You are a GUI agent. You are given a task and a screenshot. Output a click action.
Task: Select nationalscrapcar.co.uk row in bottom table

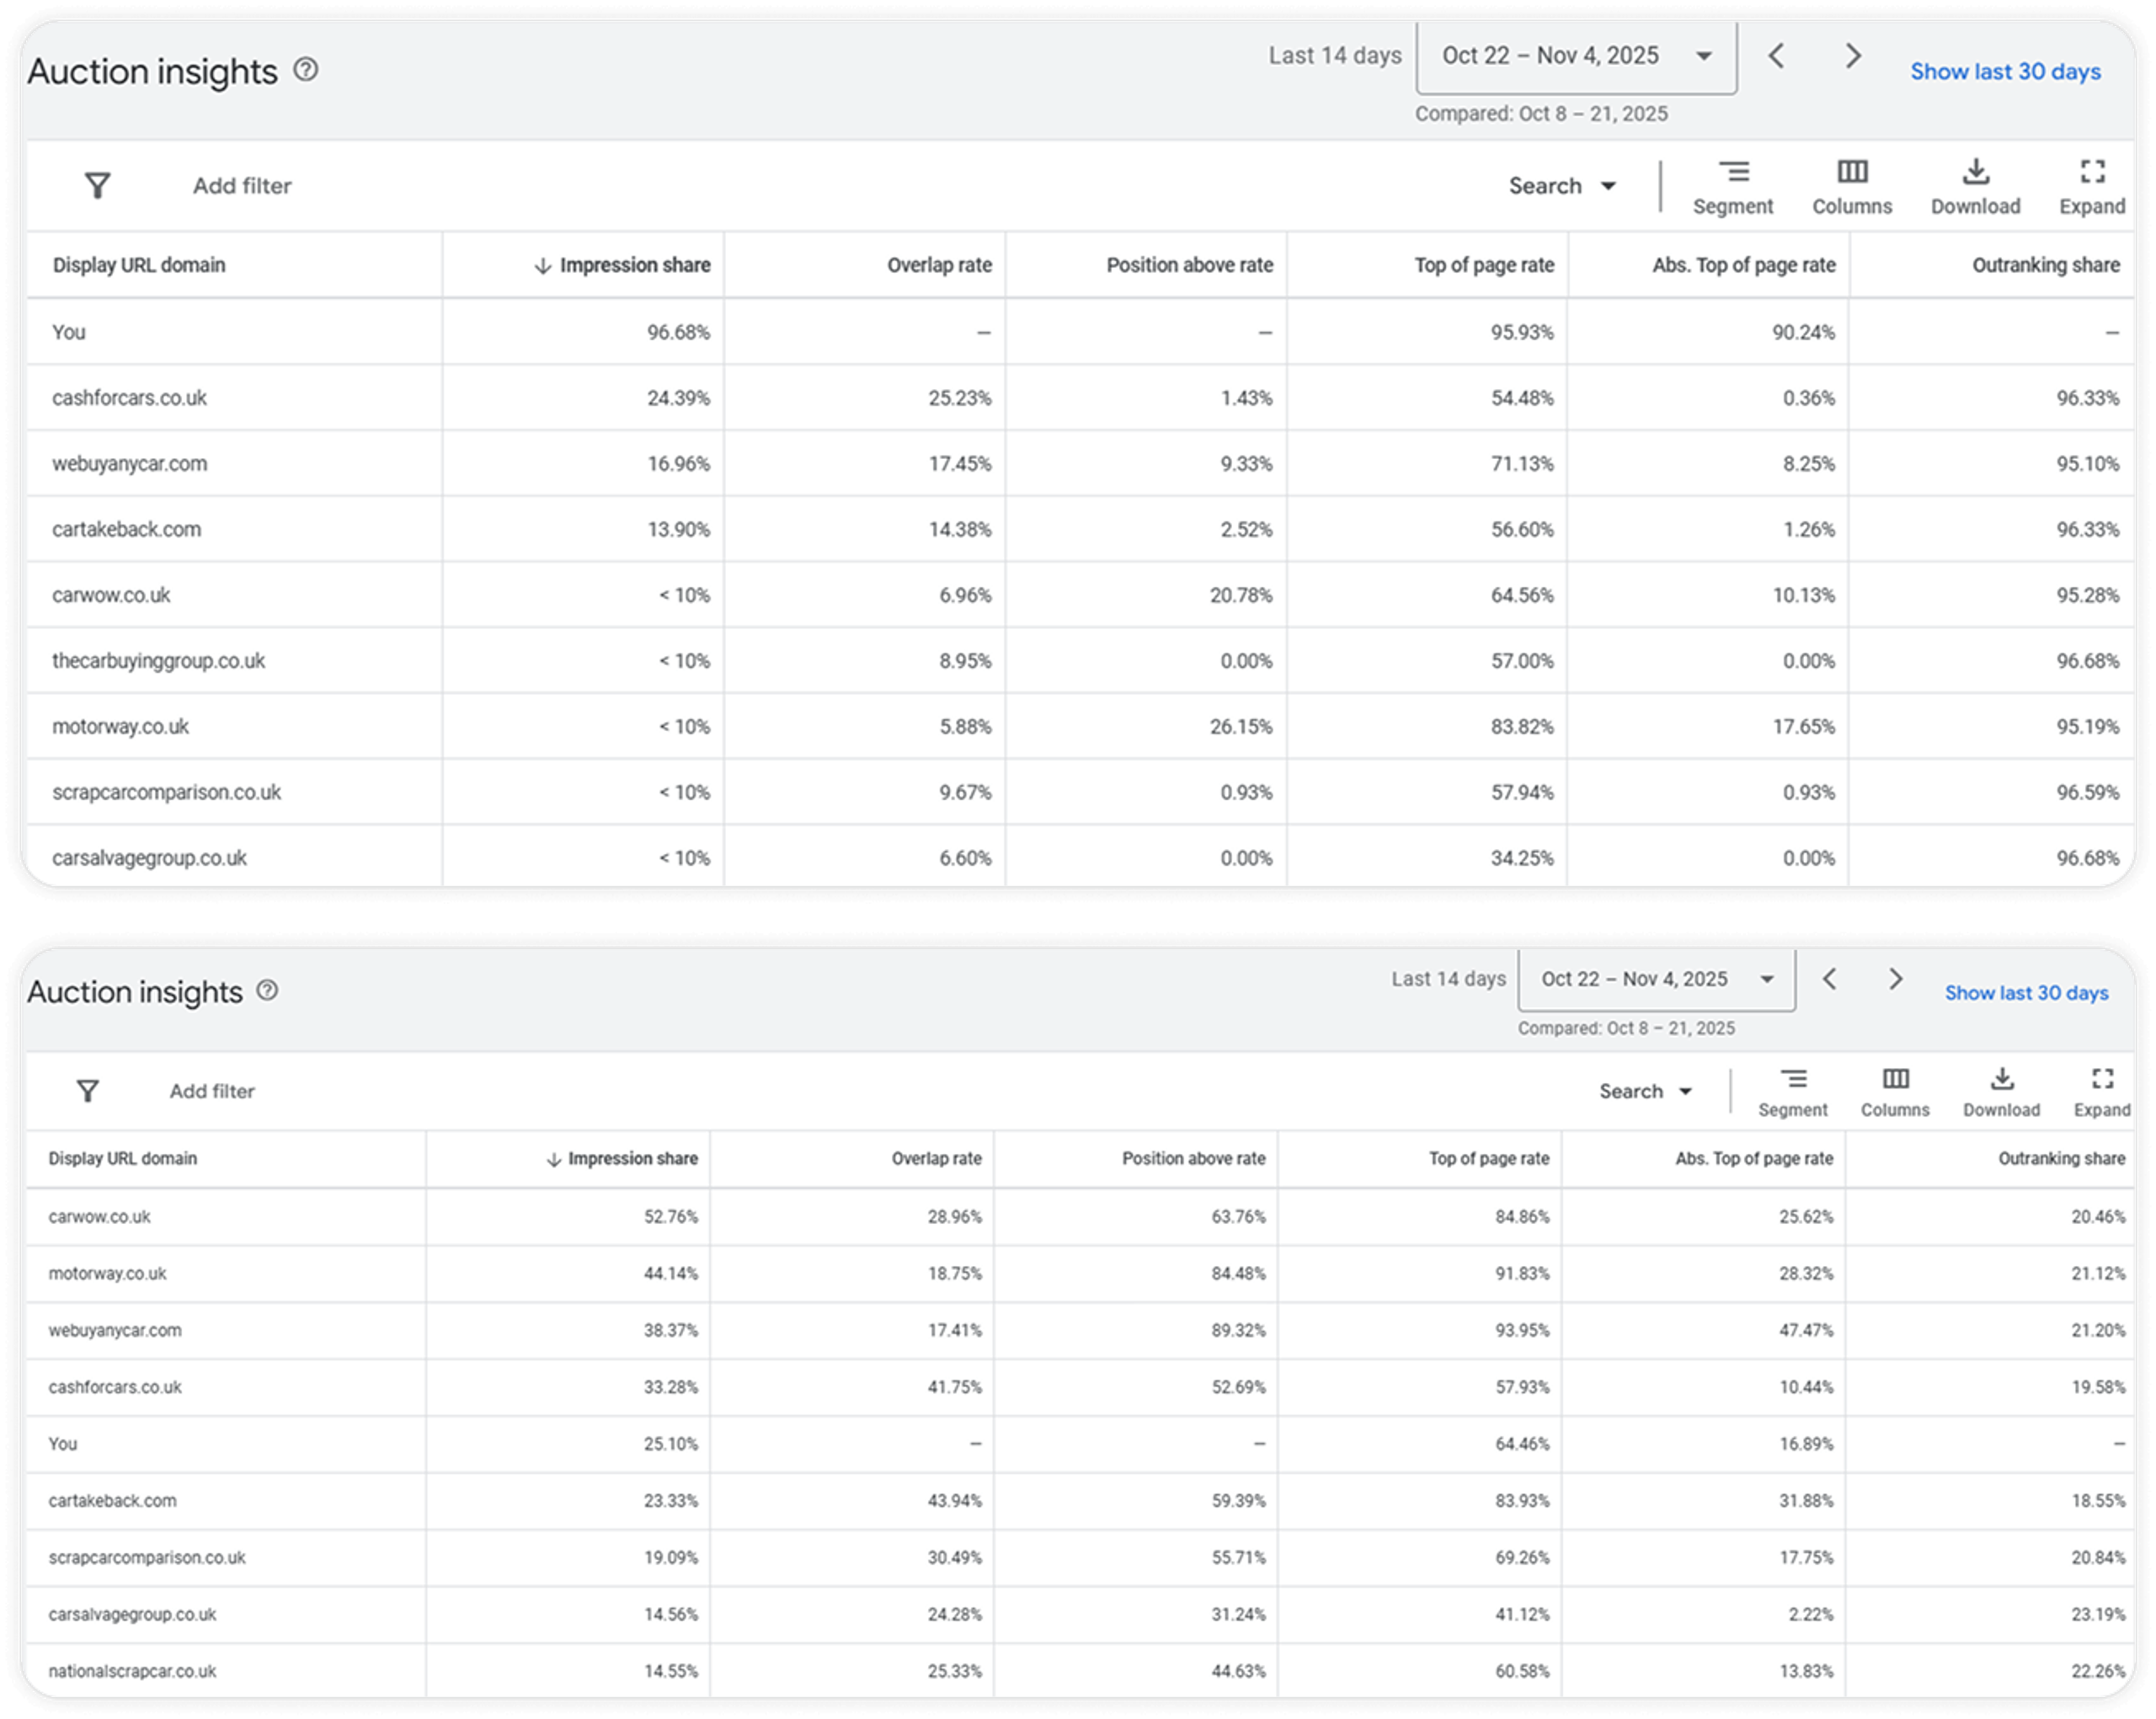(x=1080, y=1671)
